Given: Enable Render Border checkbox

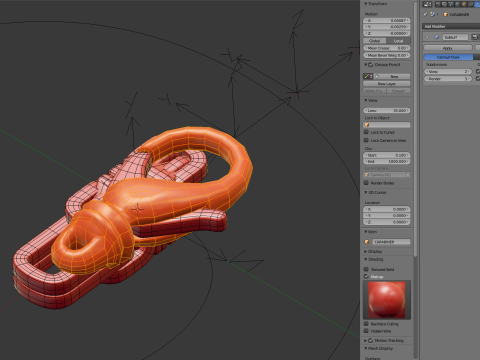Looking at the screenshot, I should (366, 183).
